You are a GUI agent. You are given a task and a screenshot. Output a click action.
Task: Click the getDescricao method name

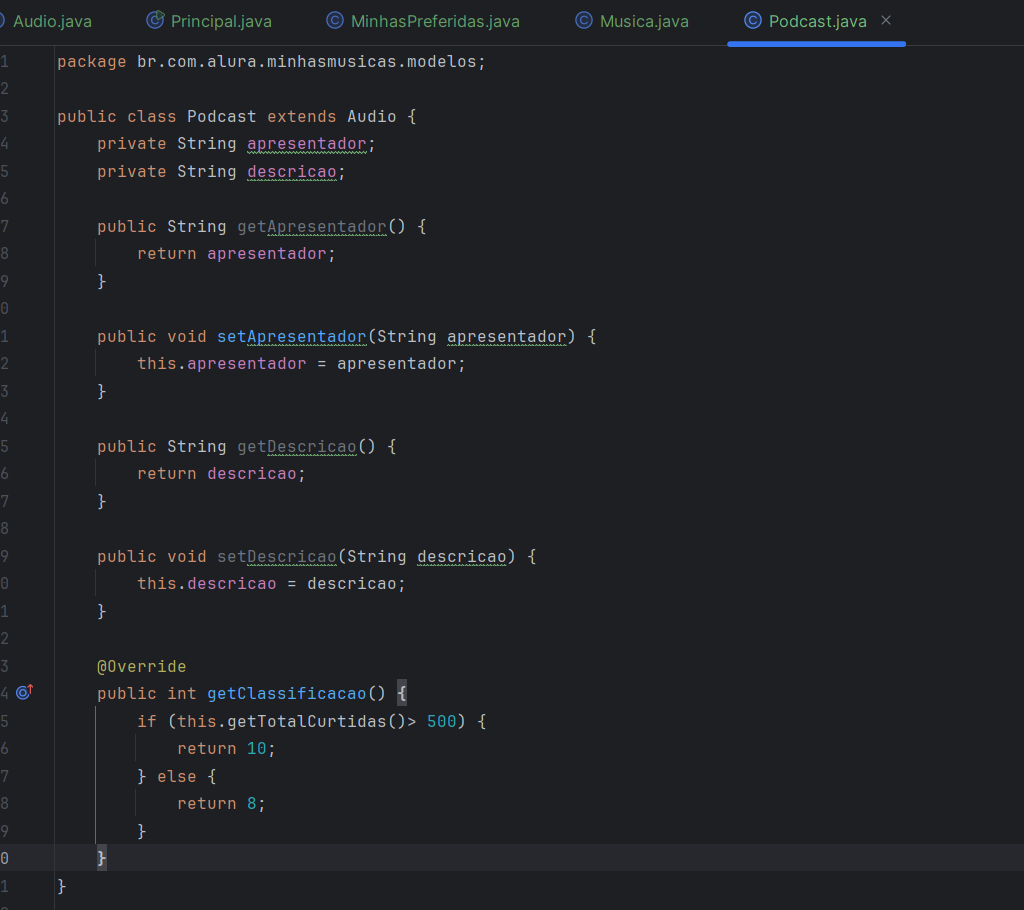[297, 446]
